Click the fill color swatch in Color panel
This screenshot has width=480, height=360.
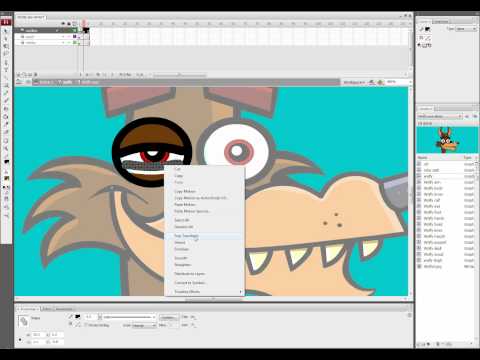pyautogui.click(x=427, y=38)
